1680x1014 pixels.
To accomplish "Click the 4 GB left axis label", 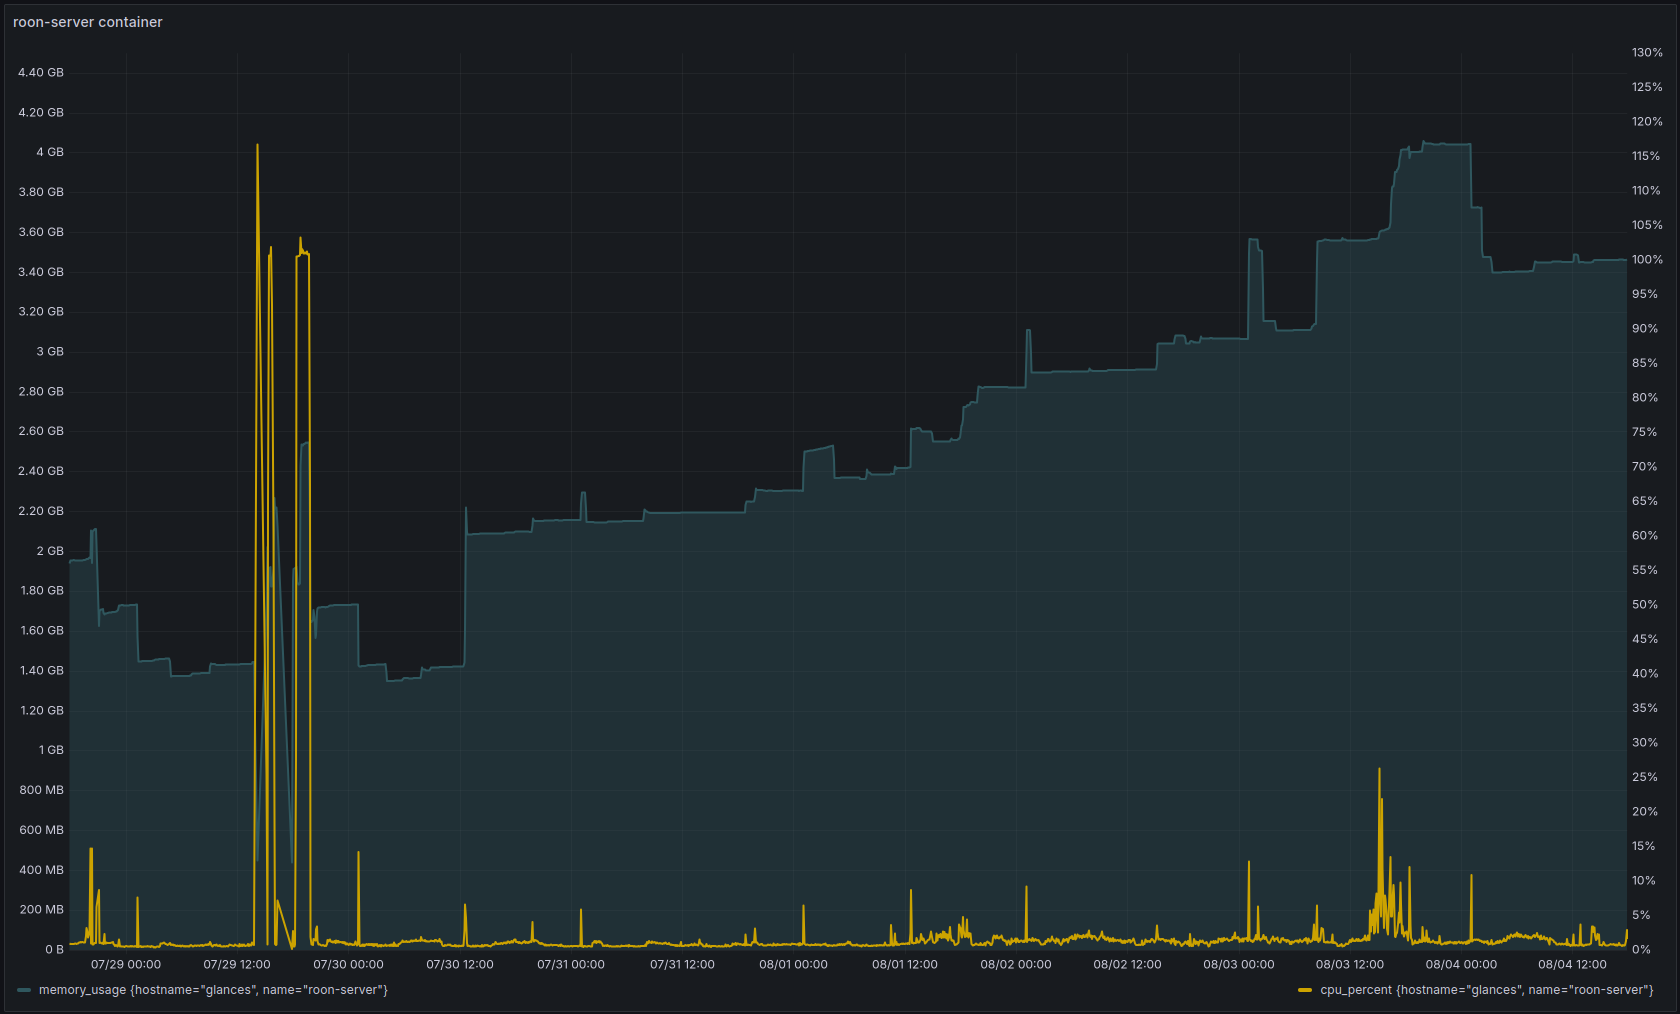I will pos(50,152).
